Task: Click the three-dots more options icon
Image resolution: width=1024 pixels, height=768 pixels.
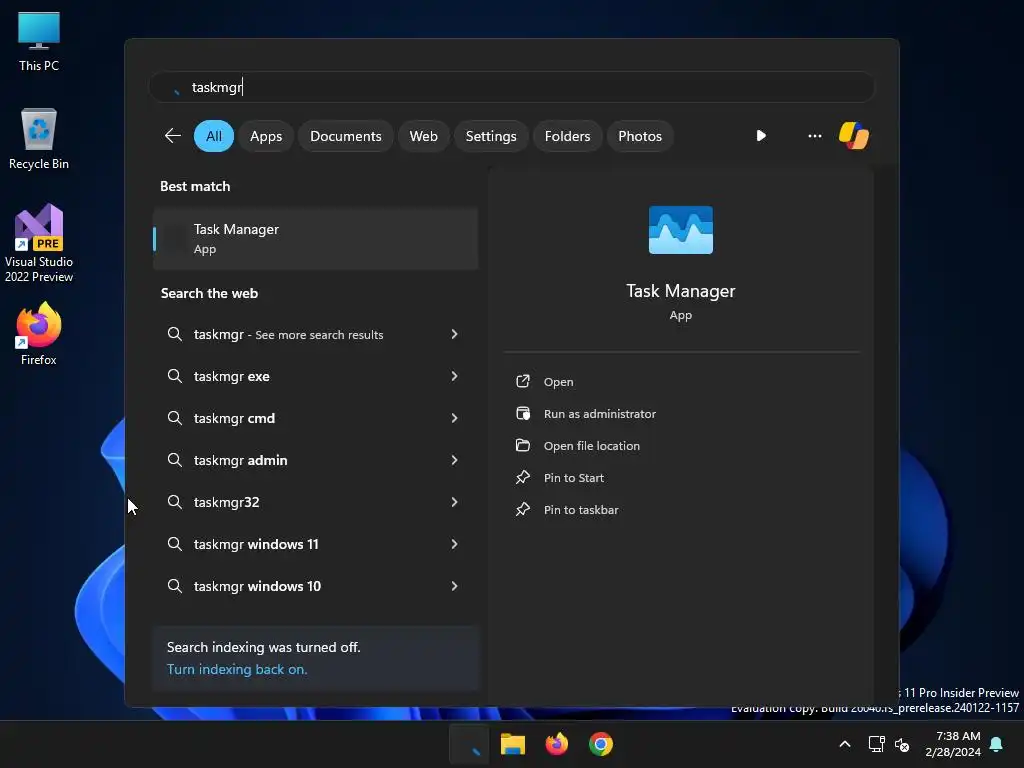Action: click(x=814, y=136)
